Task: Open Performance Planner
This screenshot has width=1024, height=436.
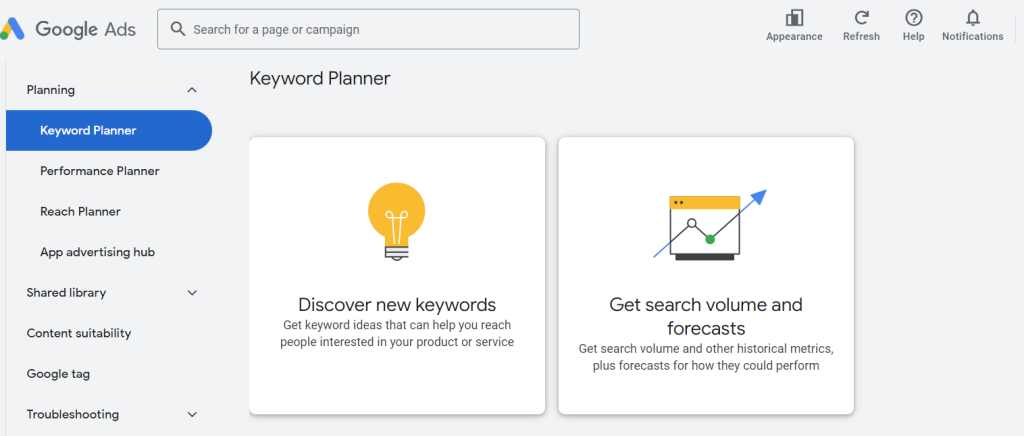Action: (100, 171)
